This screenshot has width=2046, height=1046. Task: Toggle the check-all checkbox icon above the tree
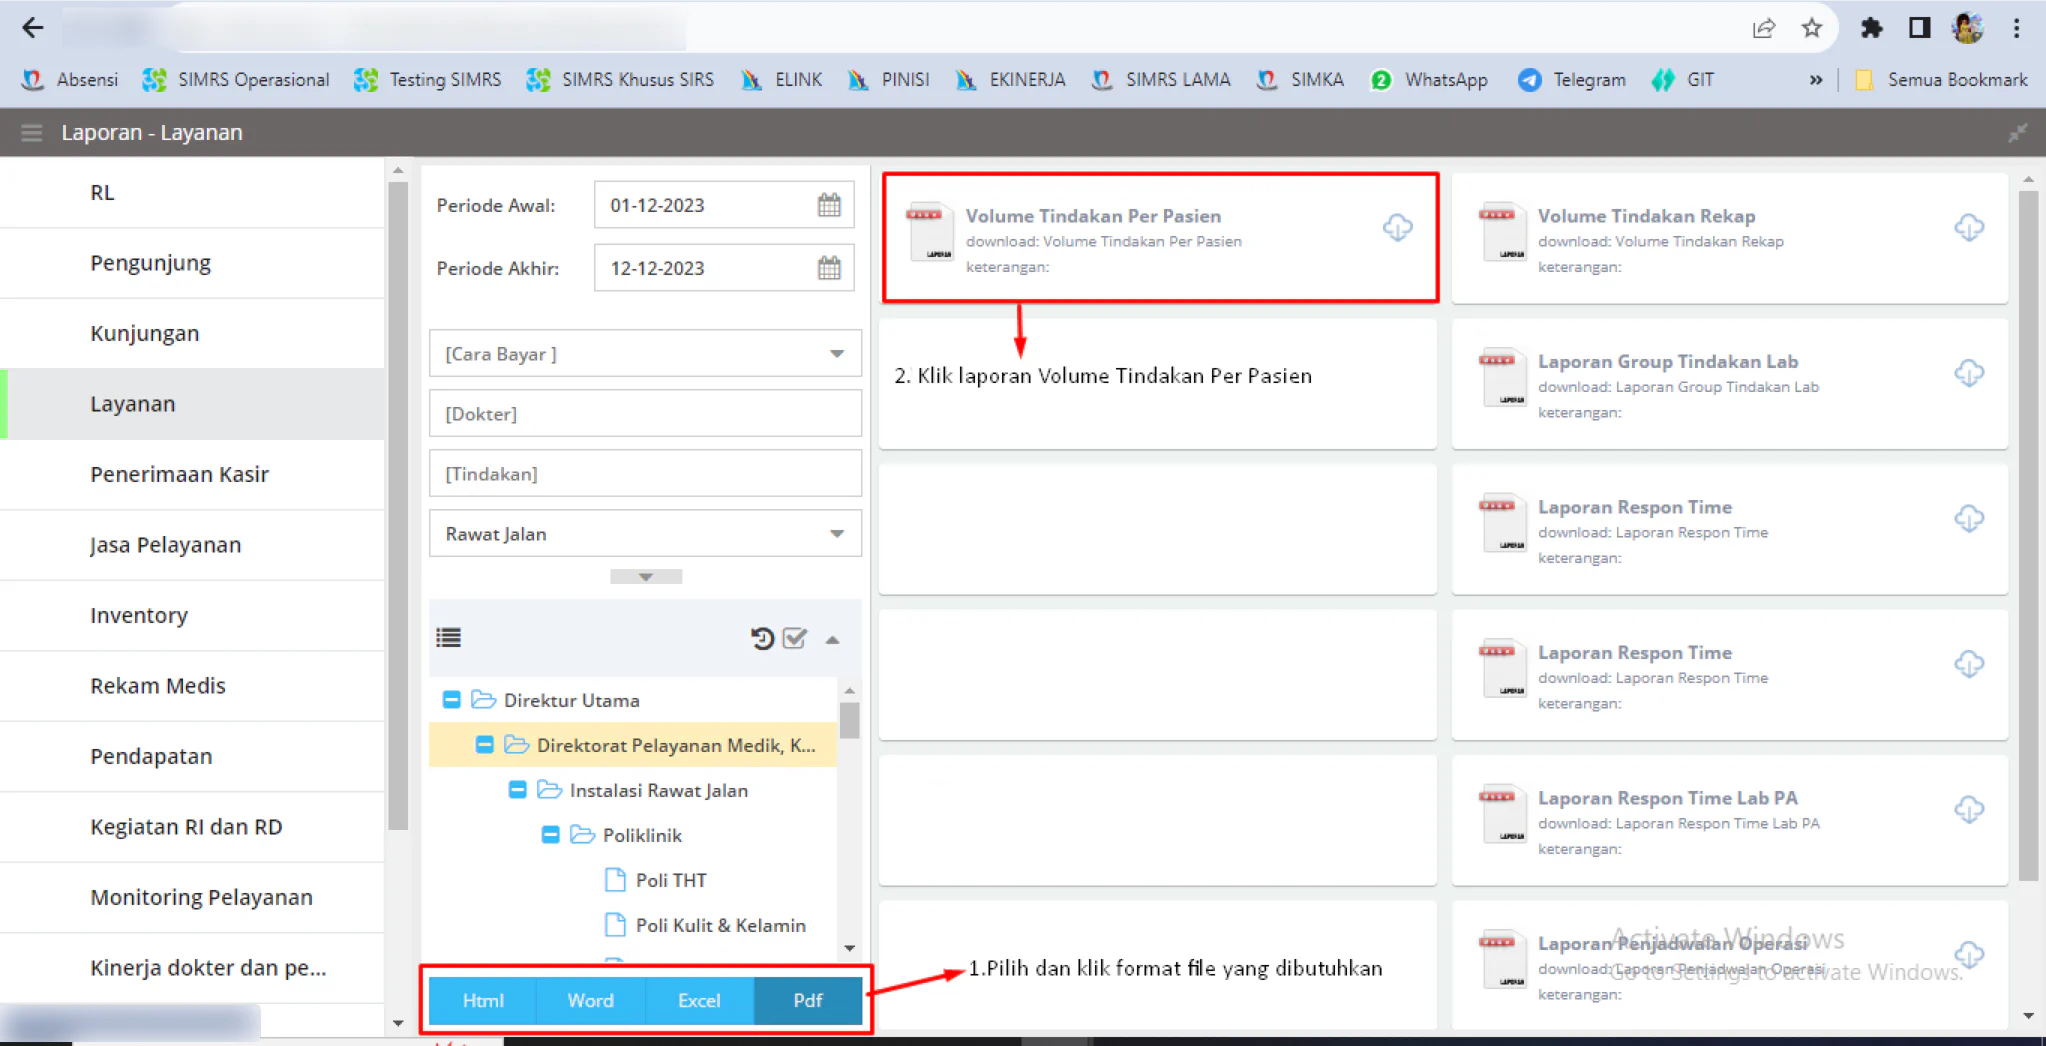click(795, 638)
